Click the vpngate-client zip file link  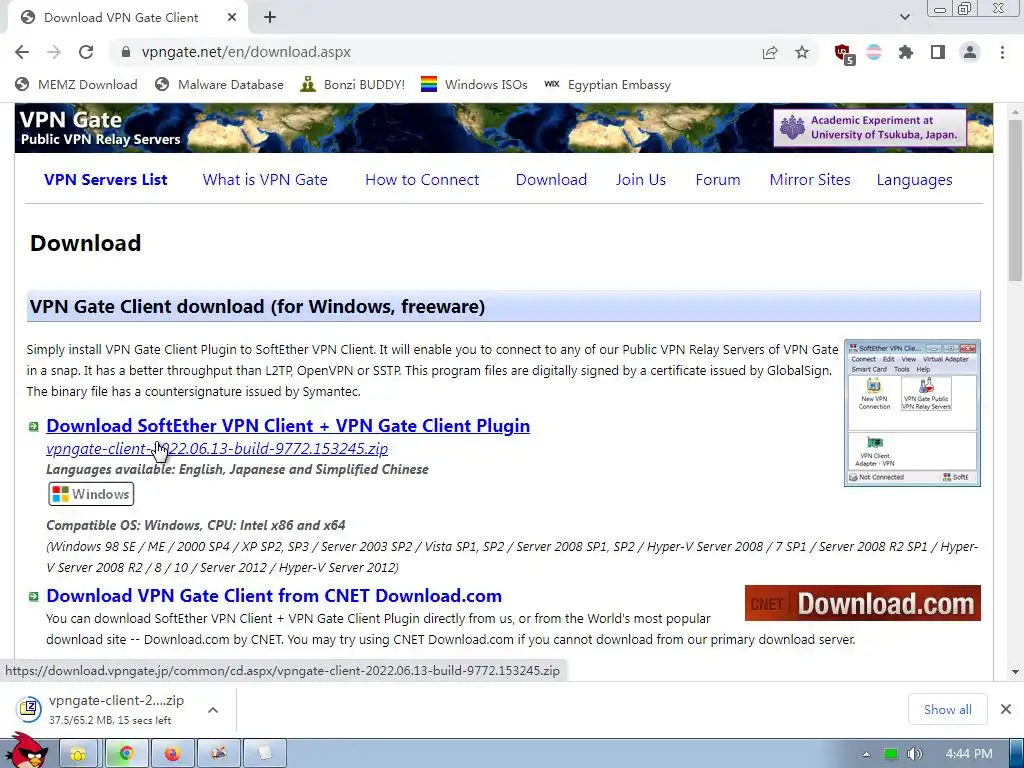pyautogui.click(x=217, y=449)
